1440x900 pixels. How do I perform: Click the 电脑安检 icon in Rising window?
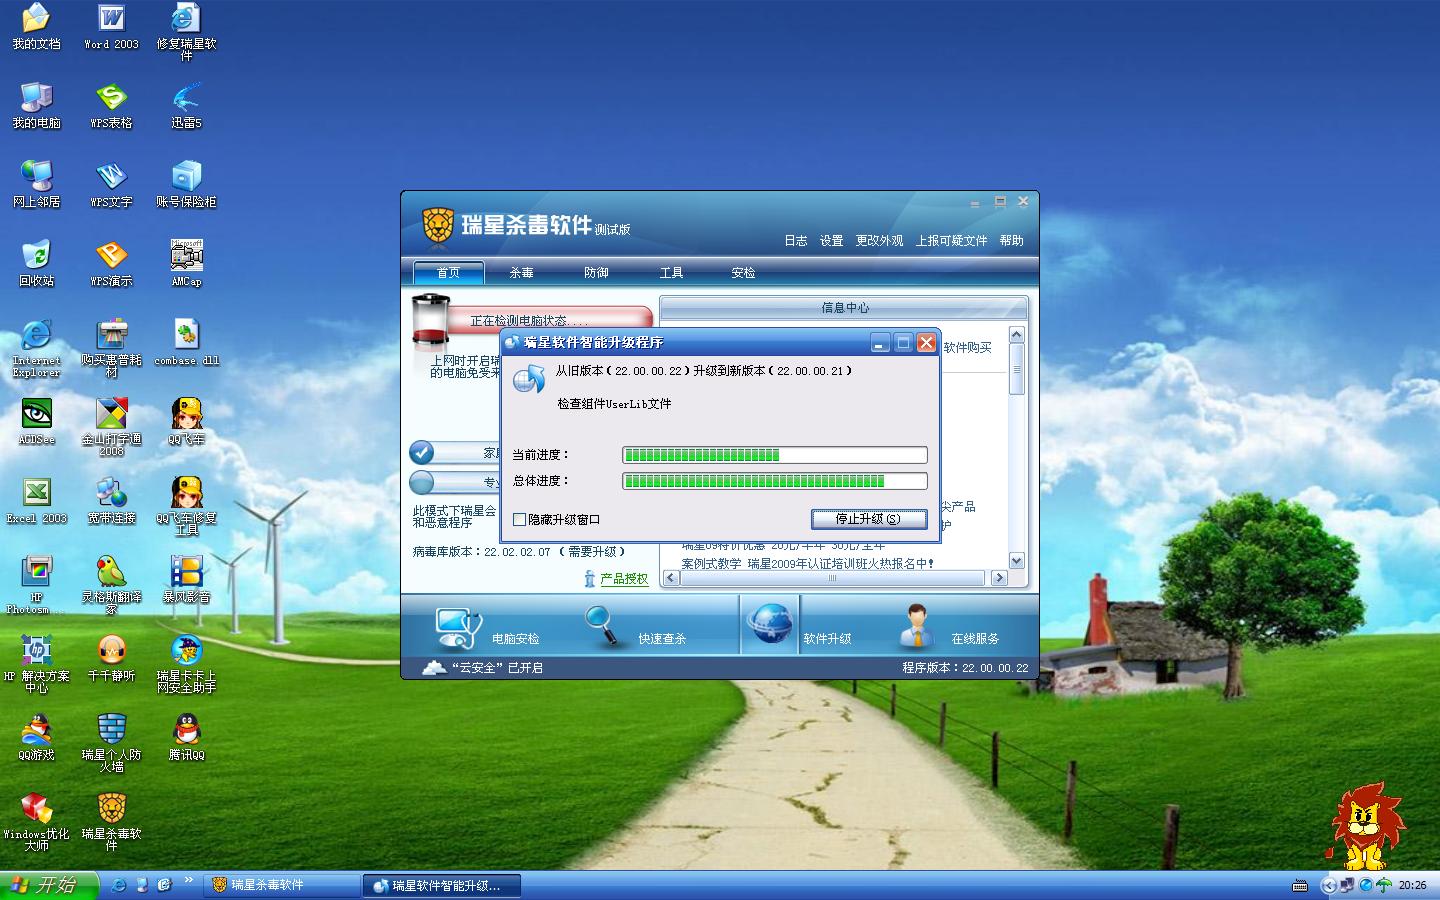point(458,628)
